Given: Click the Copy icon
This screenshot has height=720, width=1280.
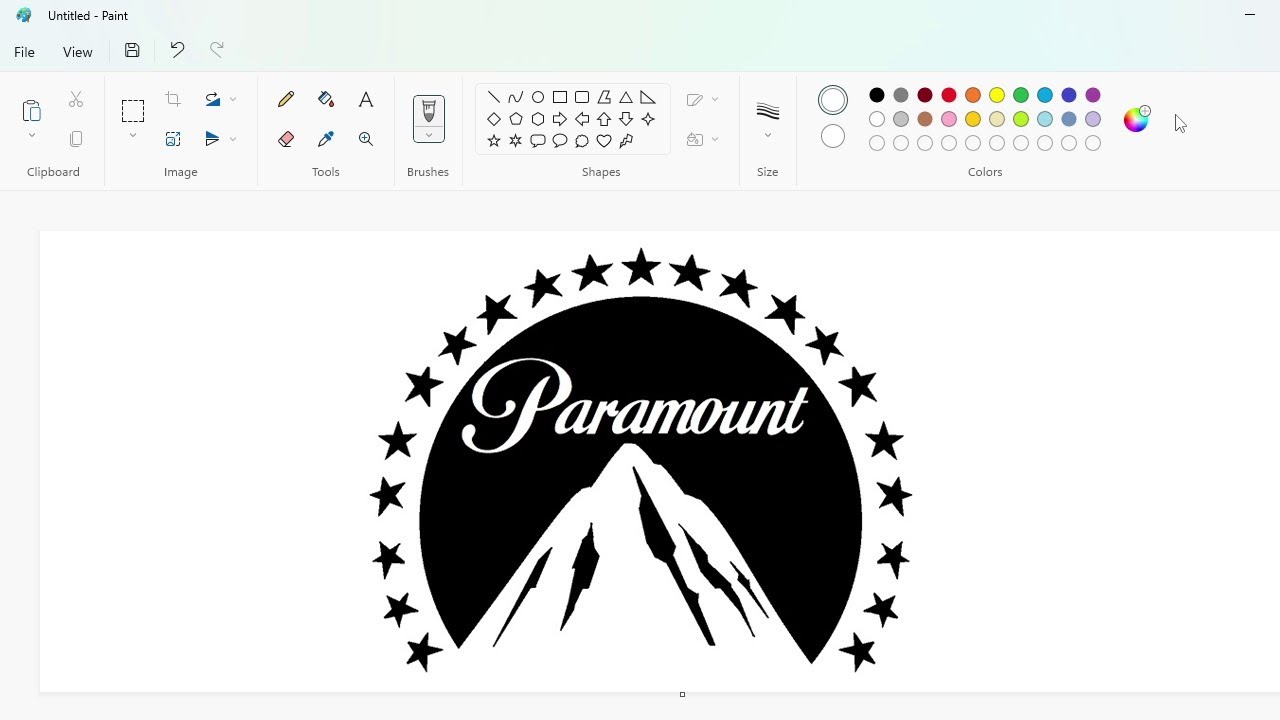Looking at the screenshot, I should coord(76,139).
